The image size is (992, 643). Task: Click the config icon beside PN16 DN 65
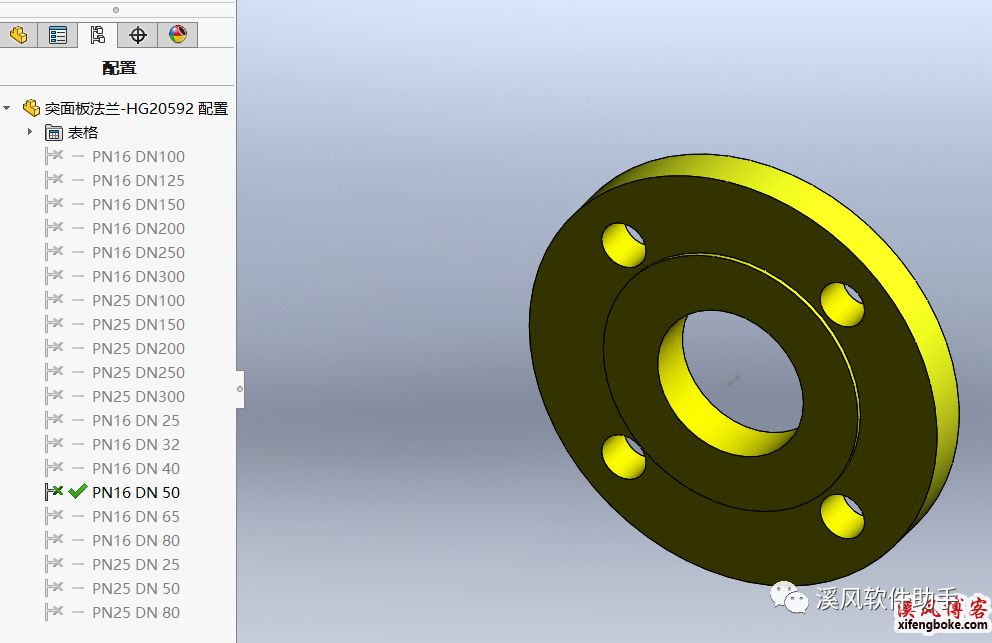pos(54,516)
